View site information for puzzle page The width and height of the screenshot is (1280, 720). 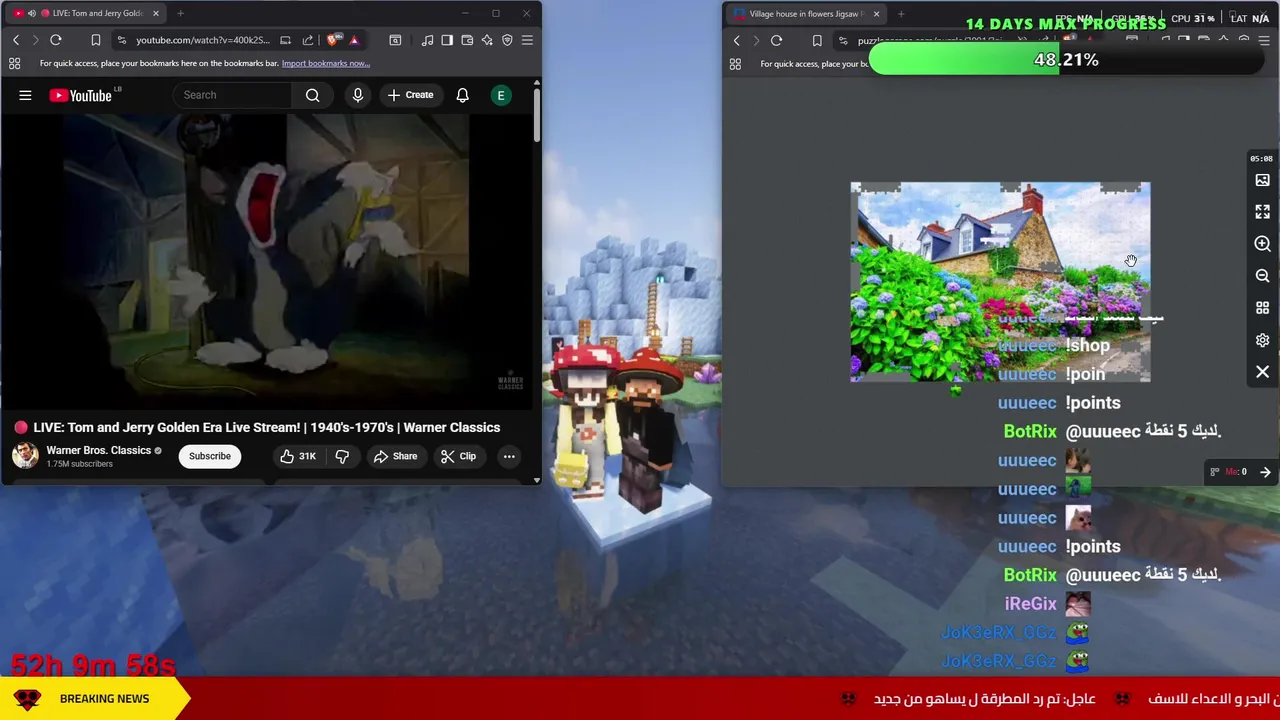tap(843, 40)
